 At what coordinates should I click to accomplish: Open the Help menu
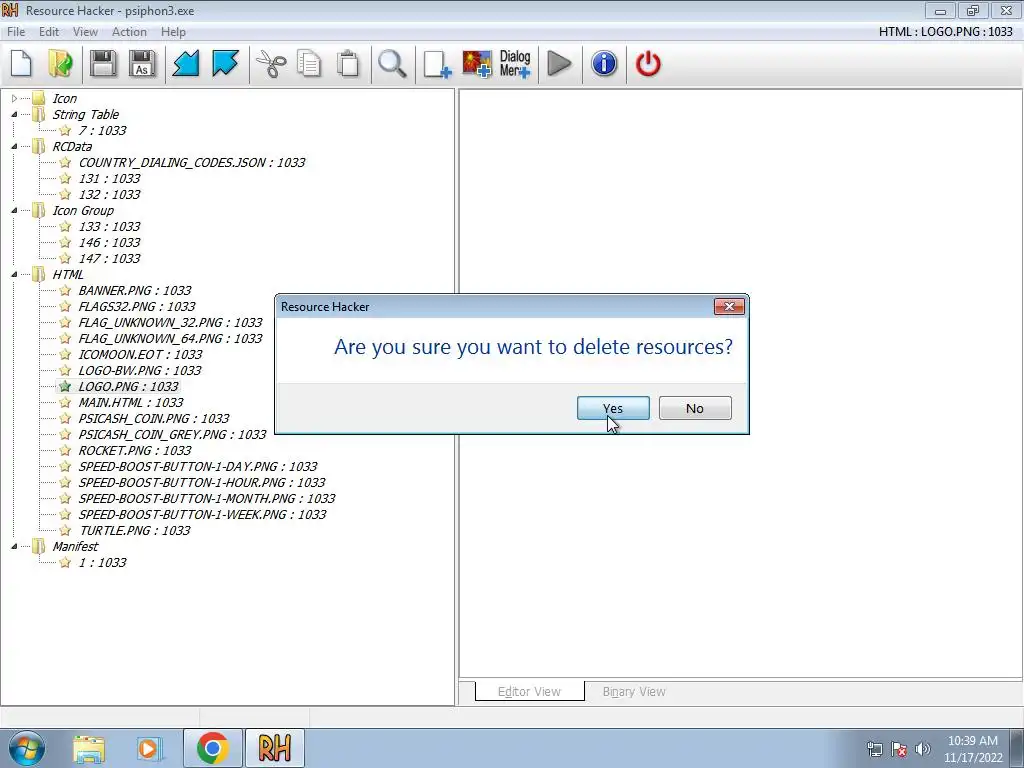click(173, 32)
